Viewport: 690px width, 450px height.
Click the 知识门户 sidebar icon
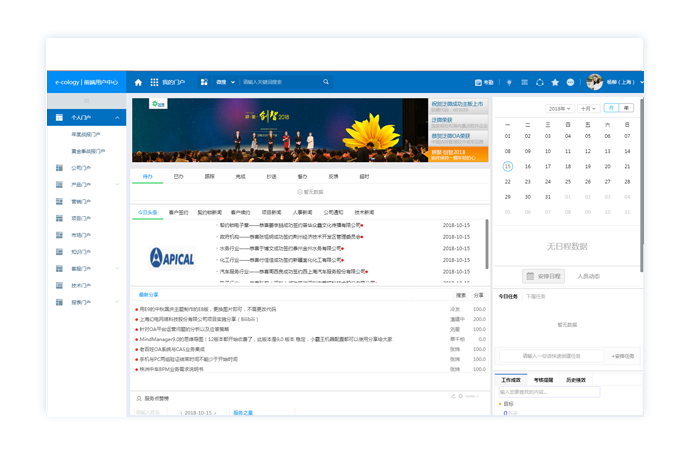tap(59, 252)
